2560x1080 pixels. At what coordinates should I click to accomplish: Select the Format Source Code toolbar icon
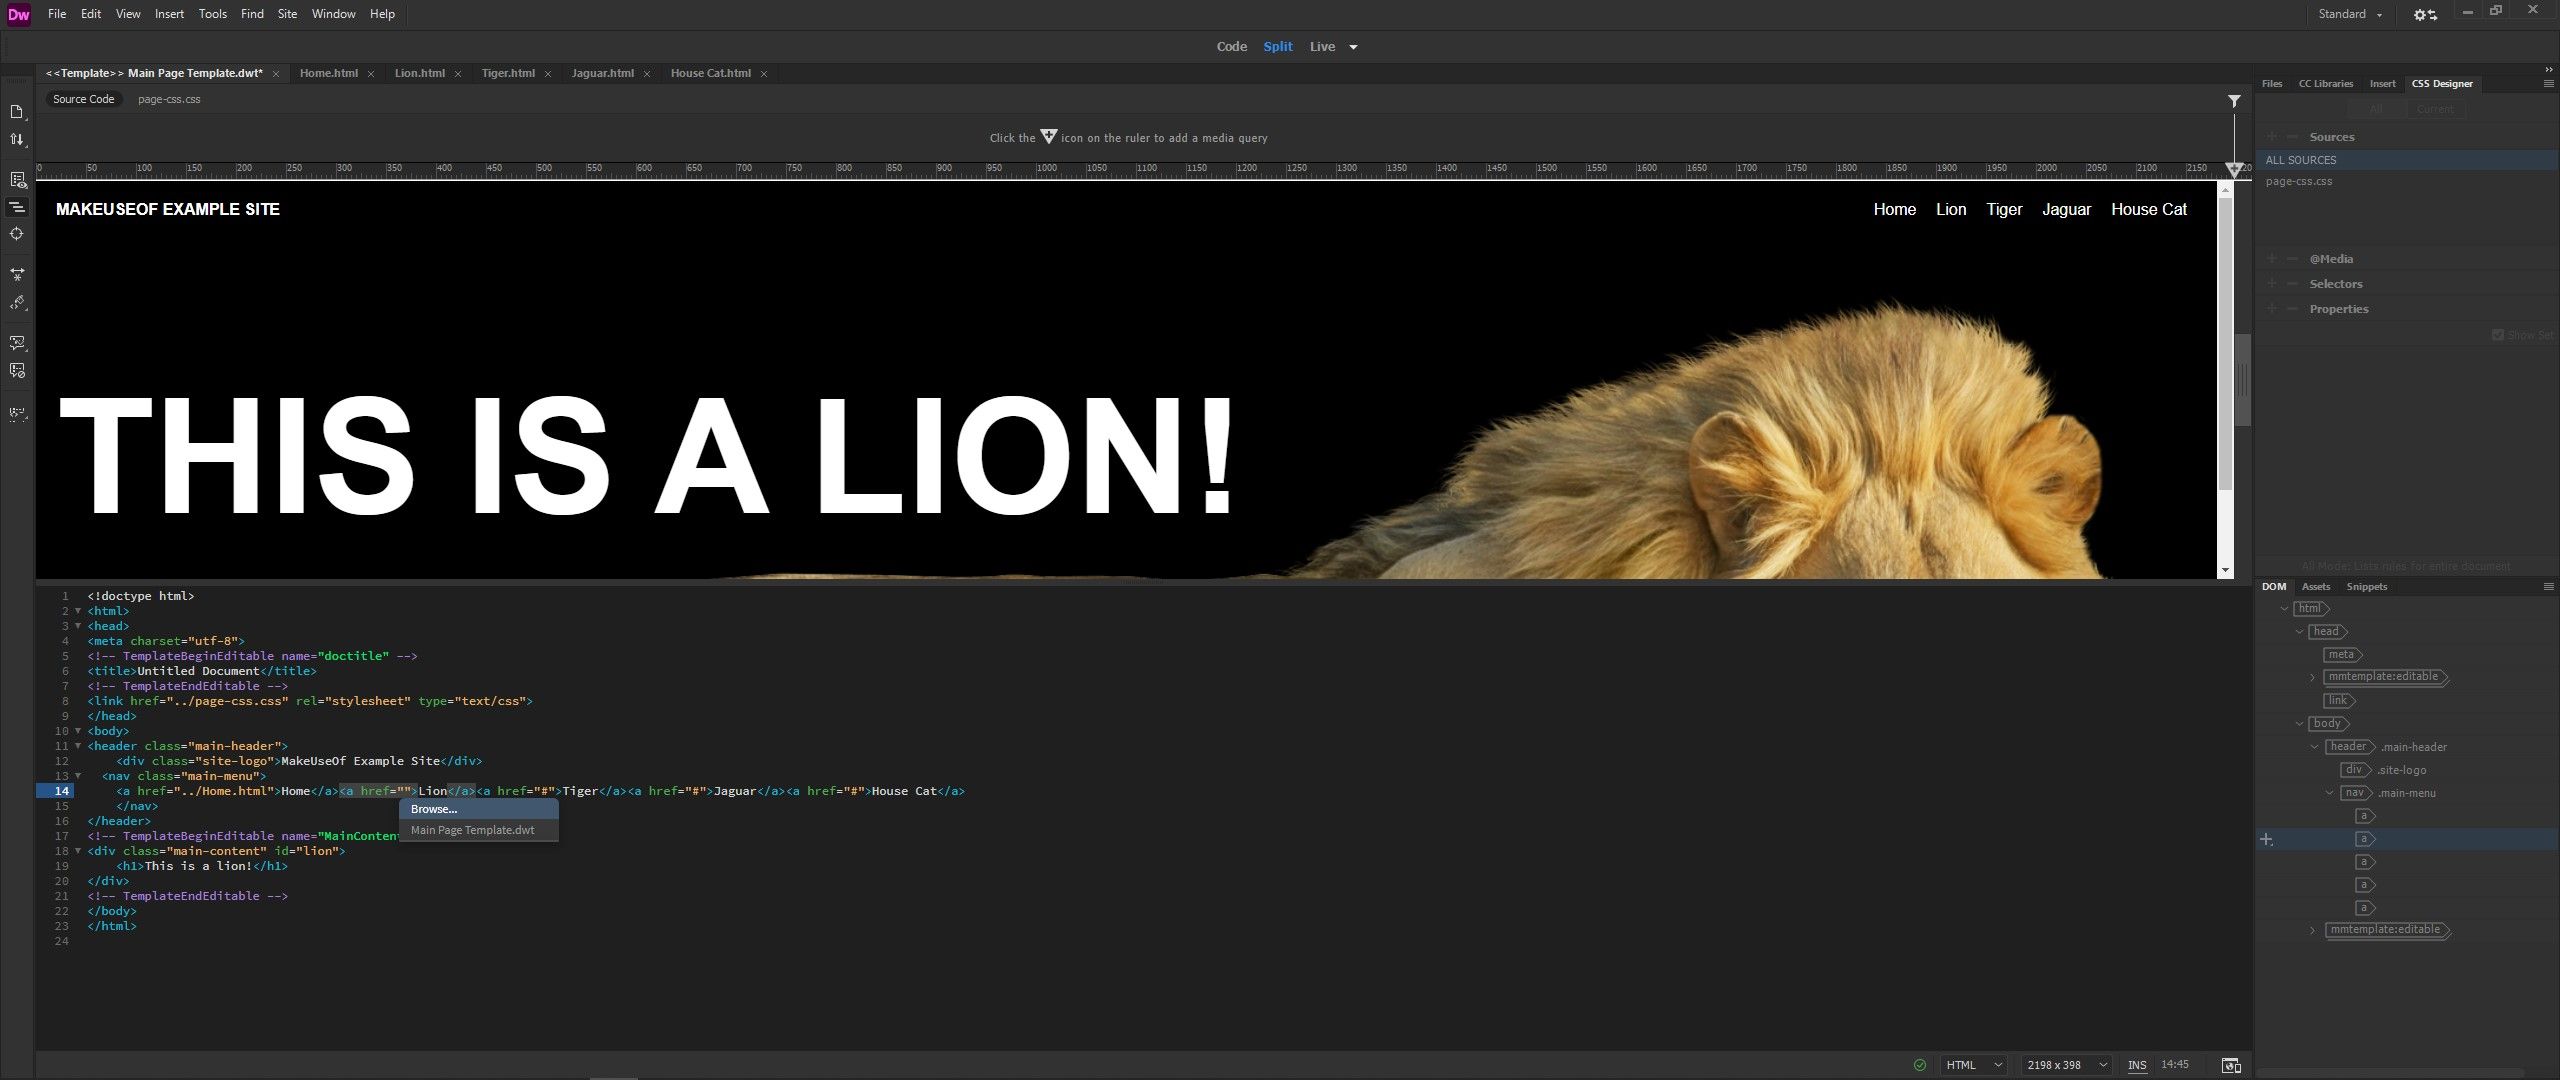(18, 208)
